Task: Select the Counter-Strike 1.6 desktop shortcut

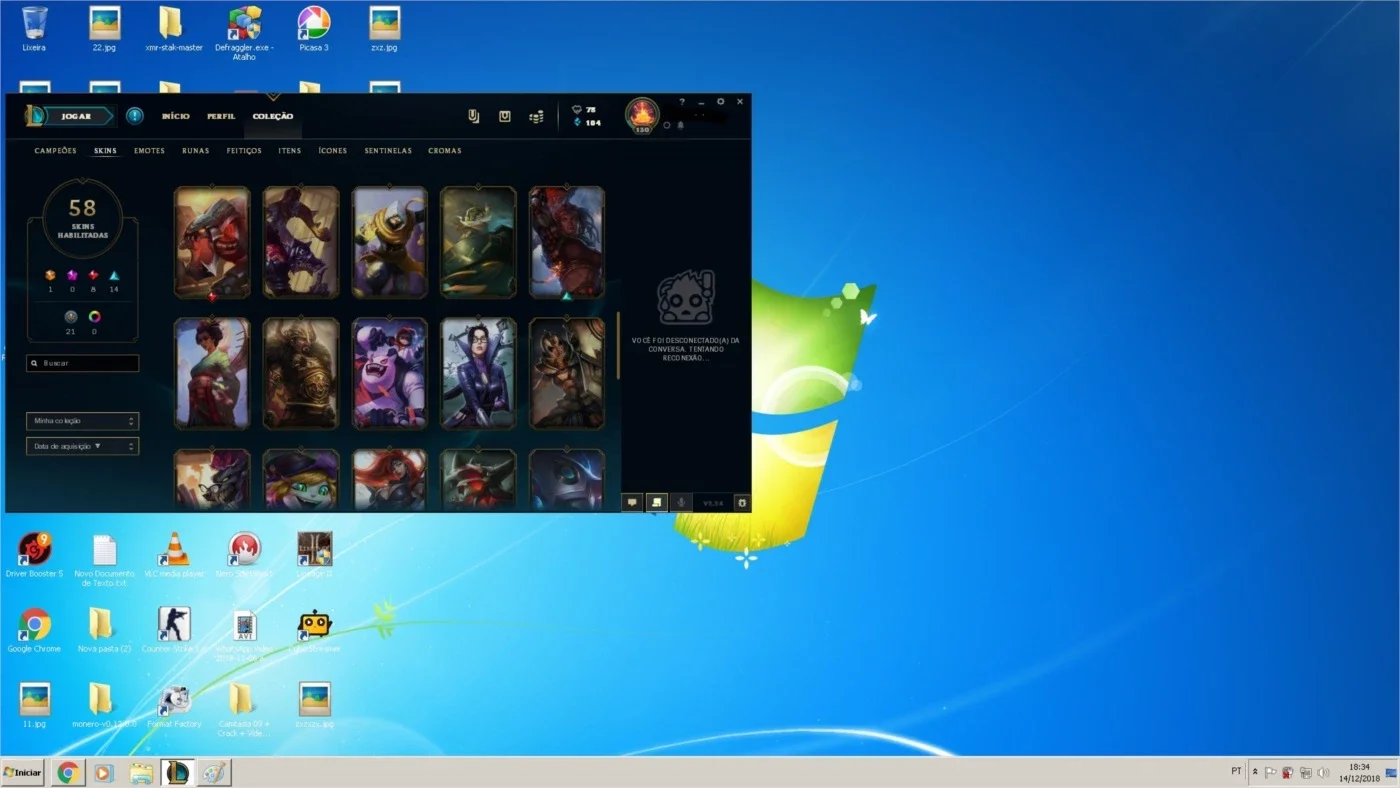Action: coord(174,630)
